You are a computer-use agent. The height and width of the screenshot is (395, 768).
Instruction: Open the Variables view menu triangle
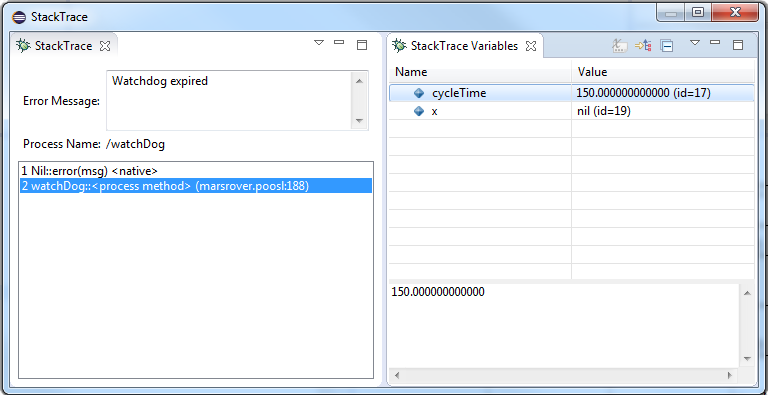695,43
